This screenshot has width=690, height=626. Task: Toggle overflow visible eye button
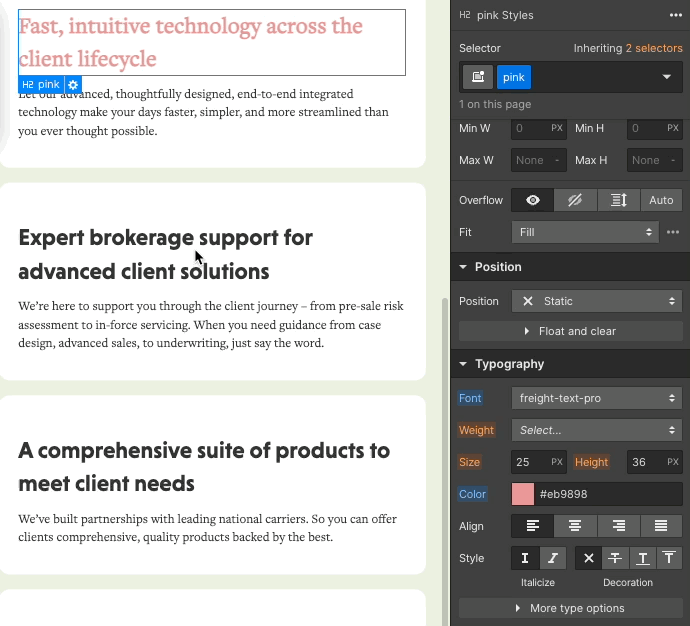pyautogui.click(x=533, y=200)
